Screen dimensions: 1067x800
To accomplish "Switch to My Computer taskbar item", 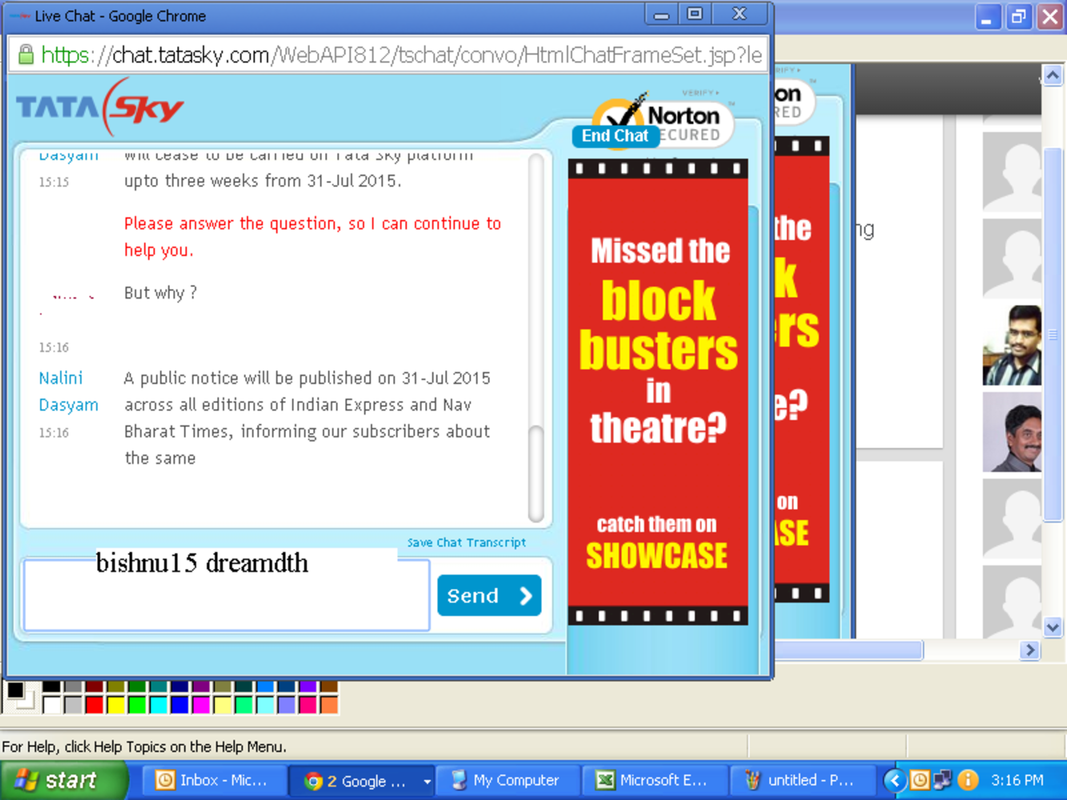I will click(x=507, y=780).
